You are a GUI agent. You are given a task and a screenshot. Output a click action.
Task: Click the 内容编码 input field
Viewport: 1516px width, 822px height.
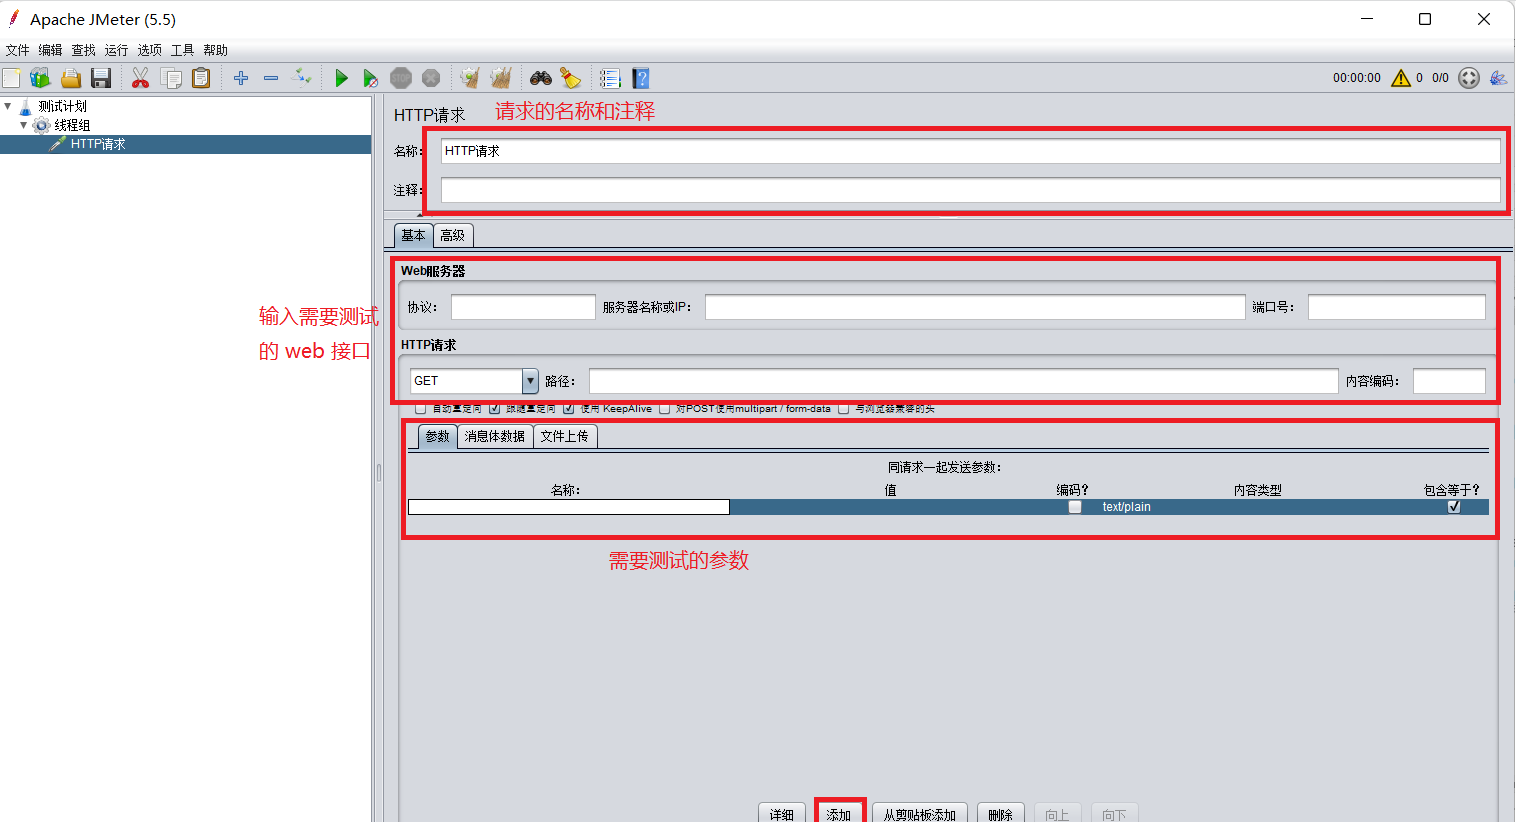coord(1449,381)
